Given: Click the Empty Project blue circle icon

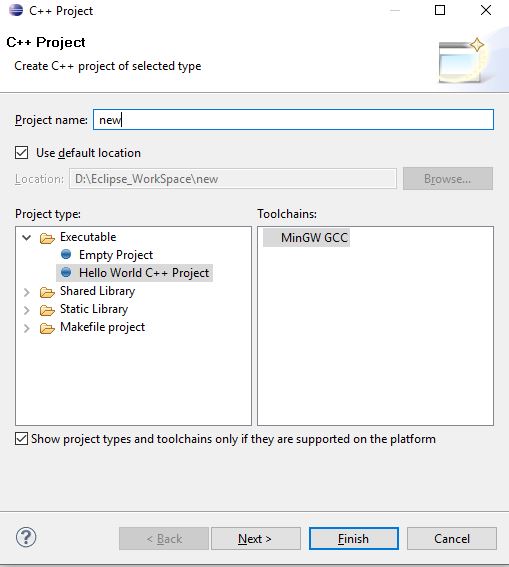Looking at the screenshot, I should (x=66, y=255).
